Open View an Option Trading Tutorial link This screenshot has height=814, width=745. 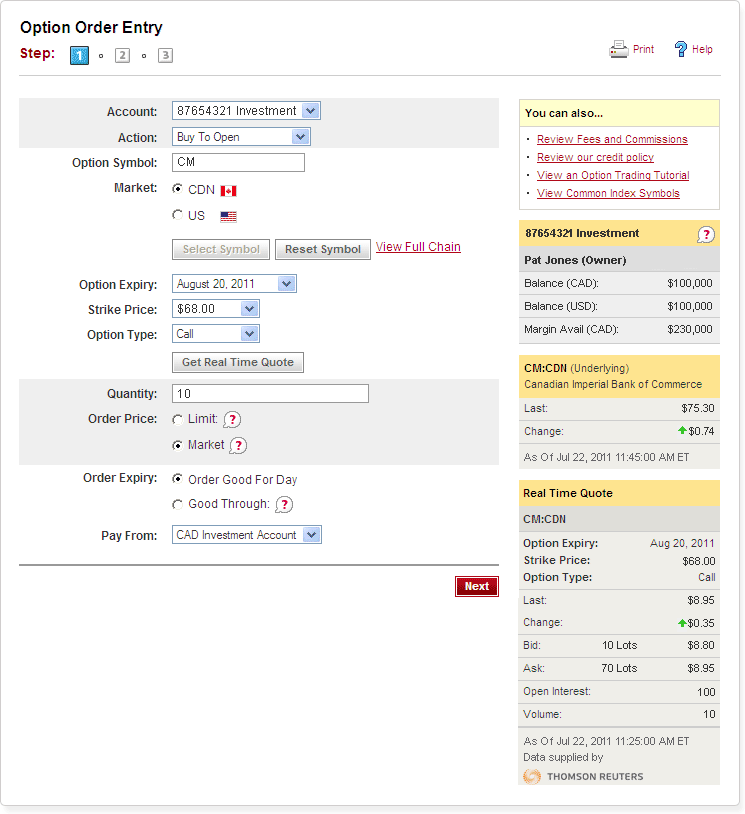[x=613, y=175]
